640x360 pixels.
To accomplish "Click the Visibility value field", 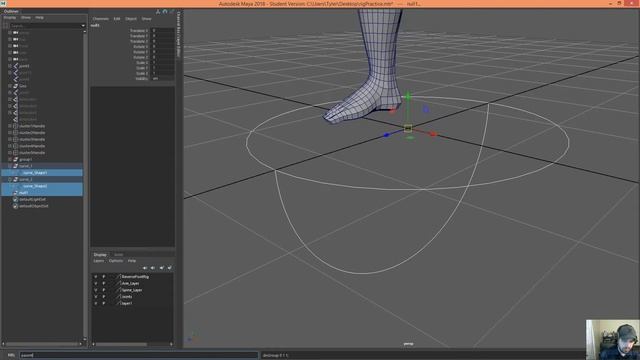I will coord(162,78).
